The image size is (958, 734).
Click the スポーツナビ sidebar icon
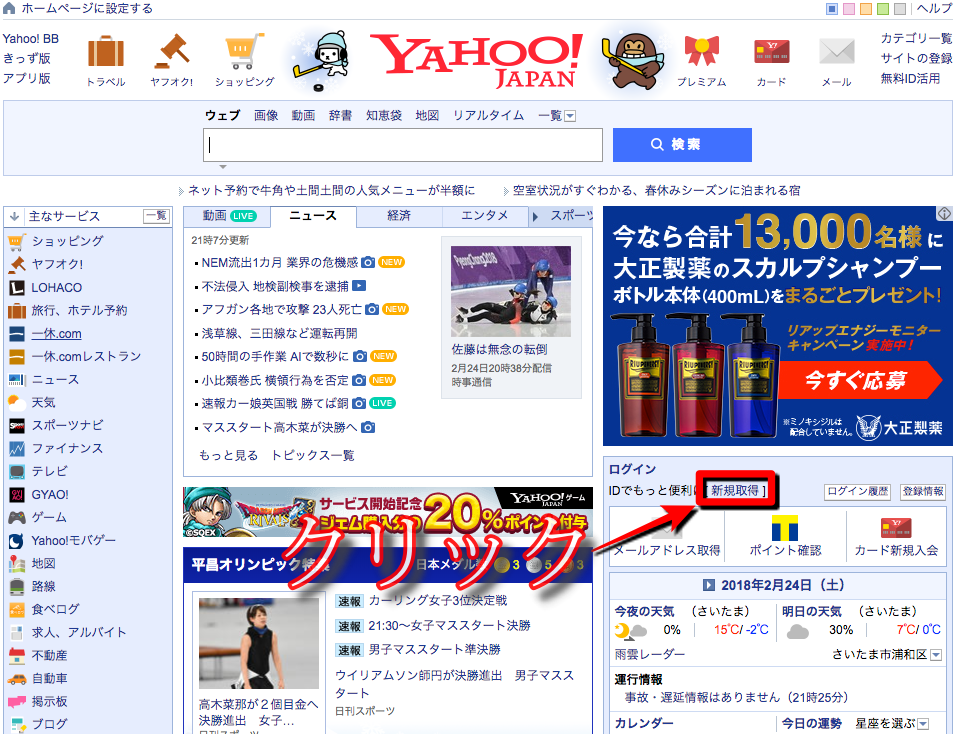(16, 425)
